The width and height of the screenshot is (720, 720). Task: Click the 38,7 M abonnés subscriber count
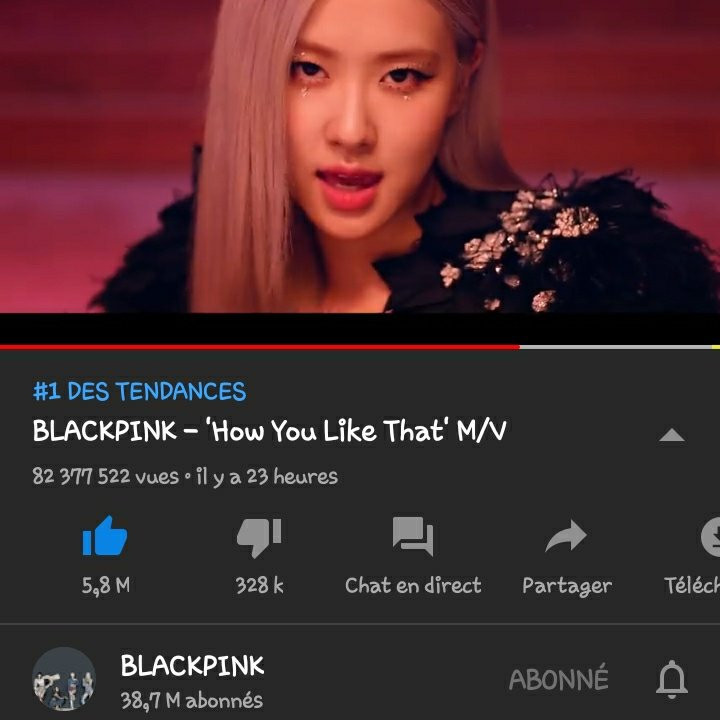[x=191, y=701]
